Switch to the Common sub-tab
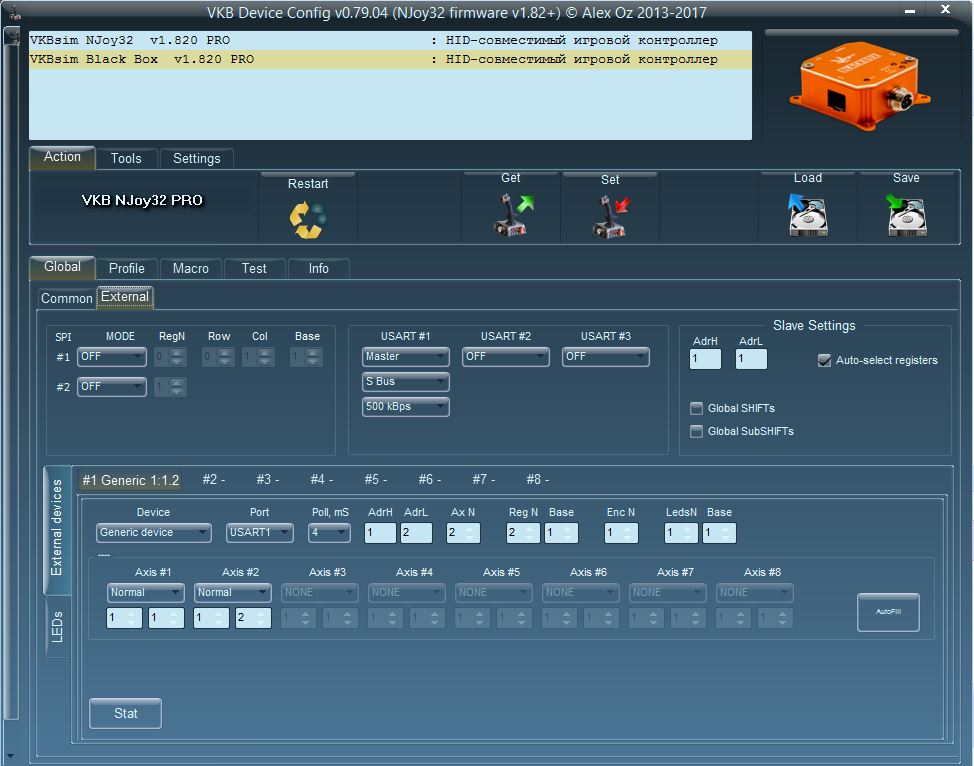The width and height of the screenshot is (974, 766). pyautogui.click(x=66, y=298)
